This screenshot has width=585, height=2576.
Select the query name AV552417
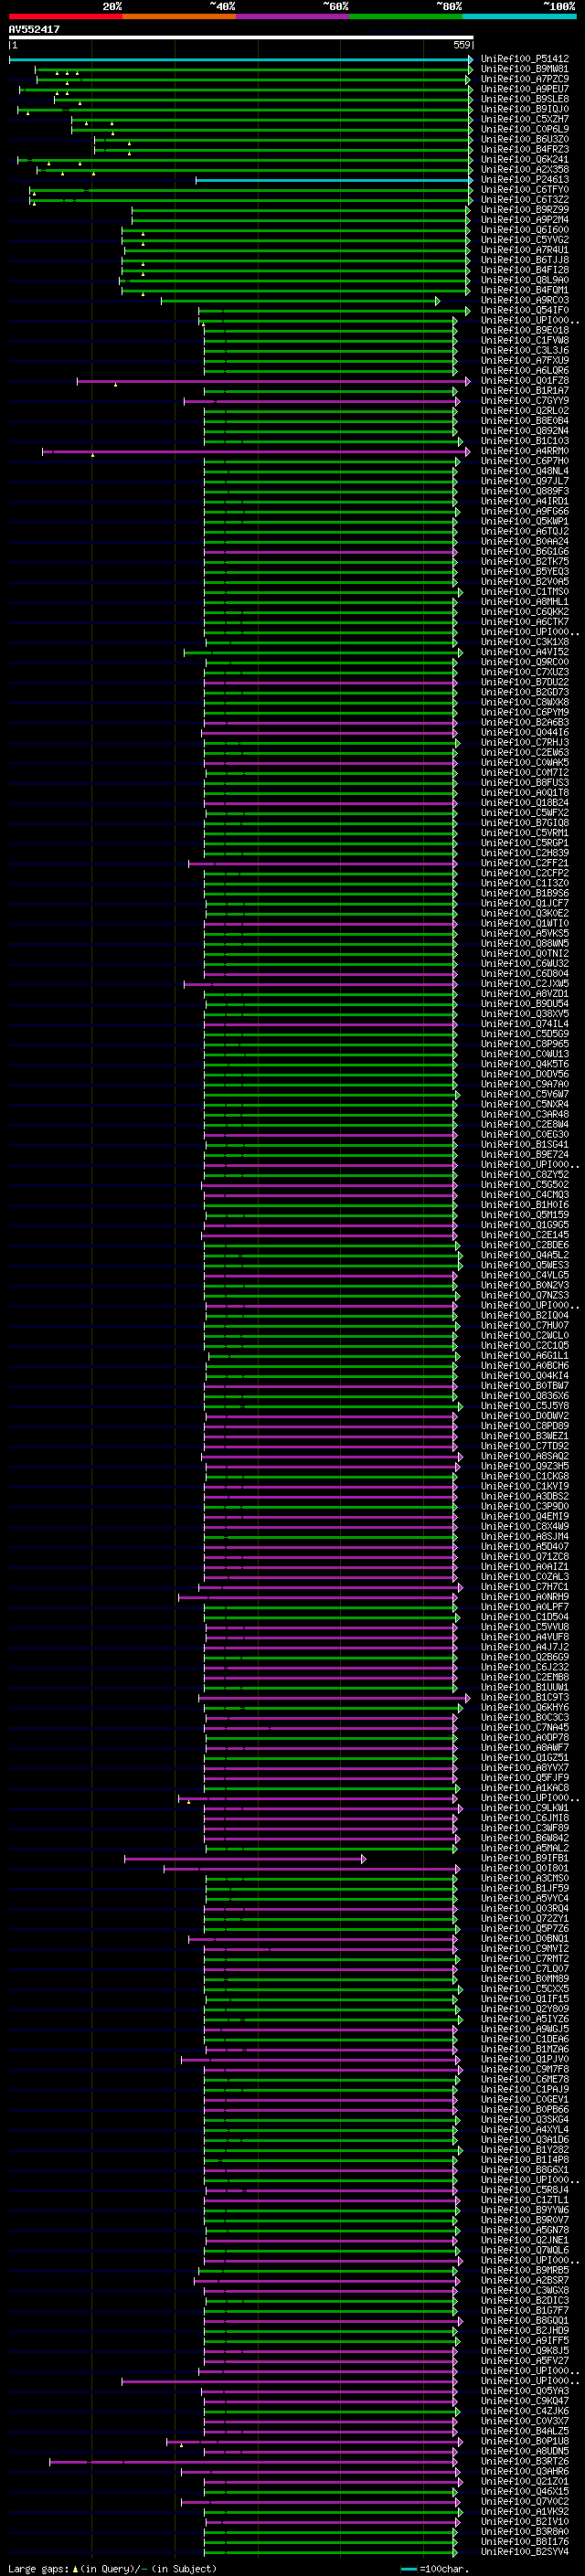pyautogui.click(x=34, y=30)
